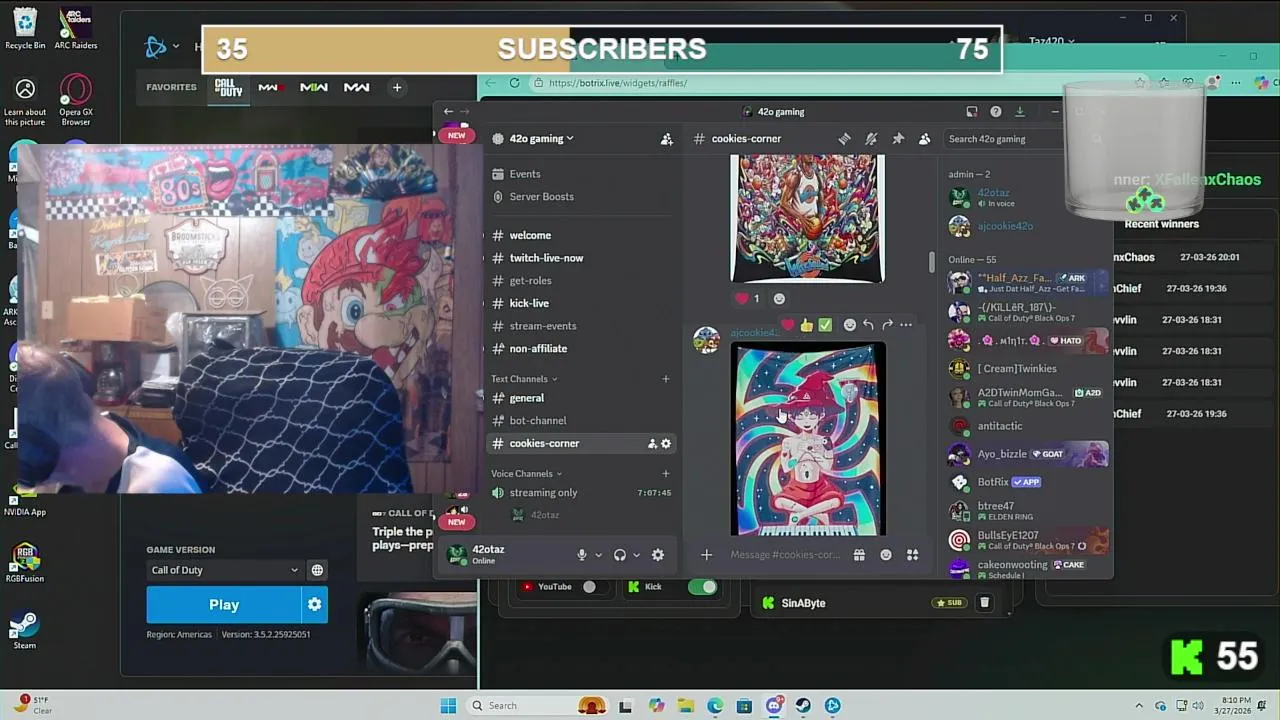
Task: Collapse Text Channels category
Action: tap(524, 379)
